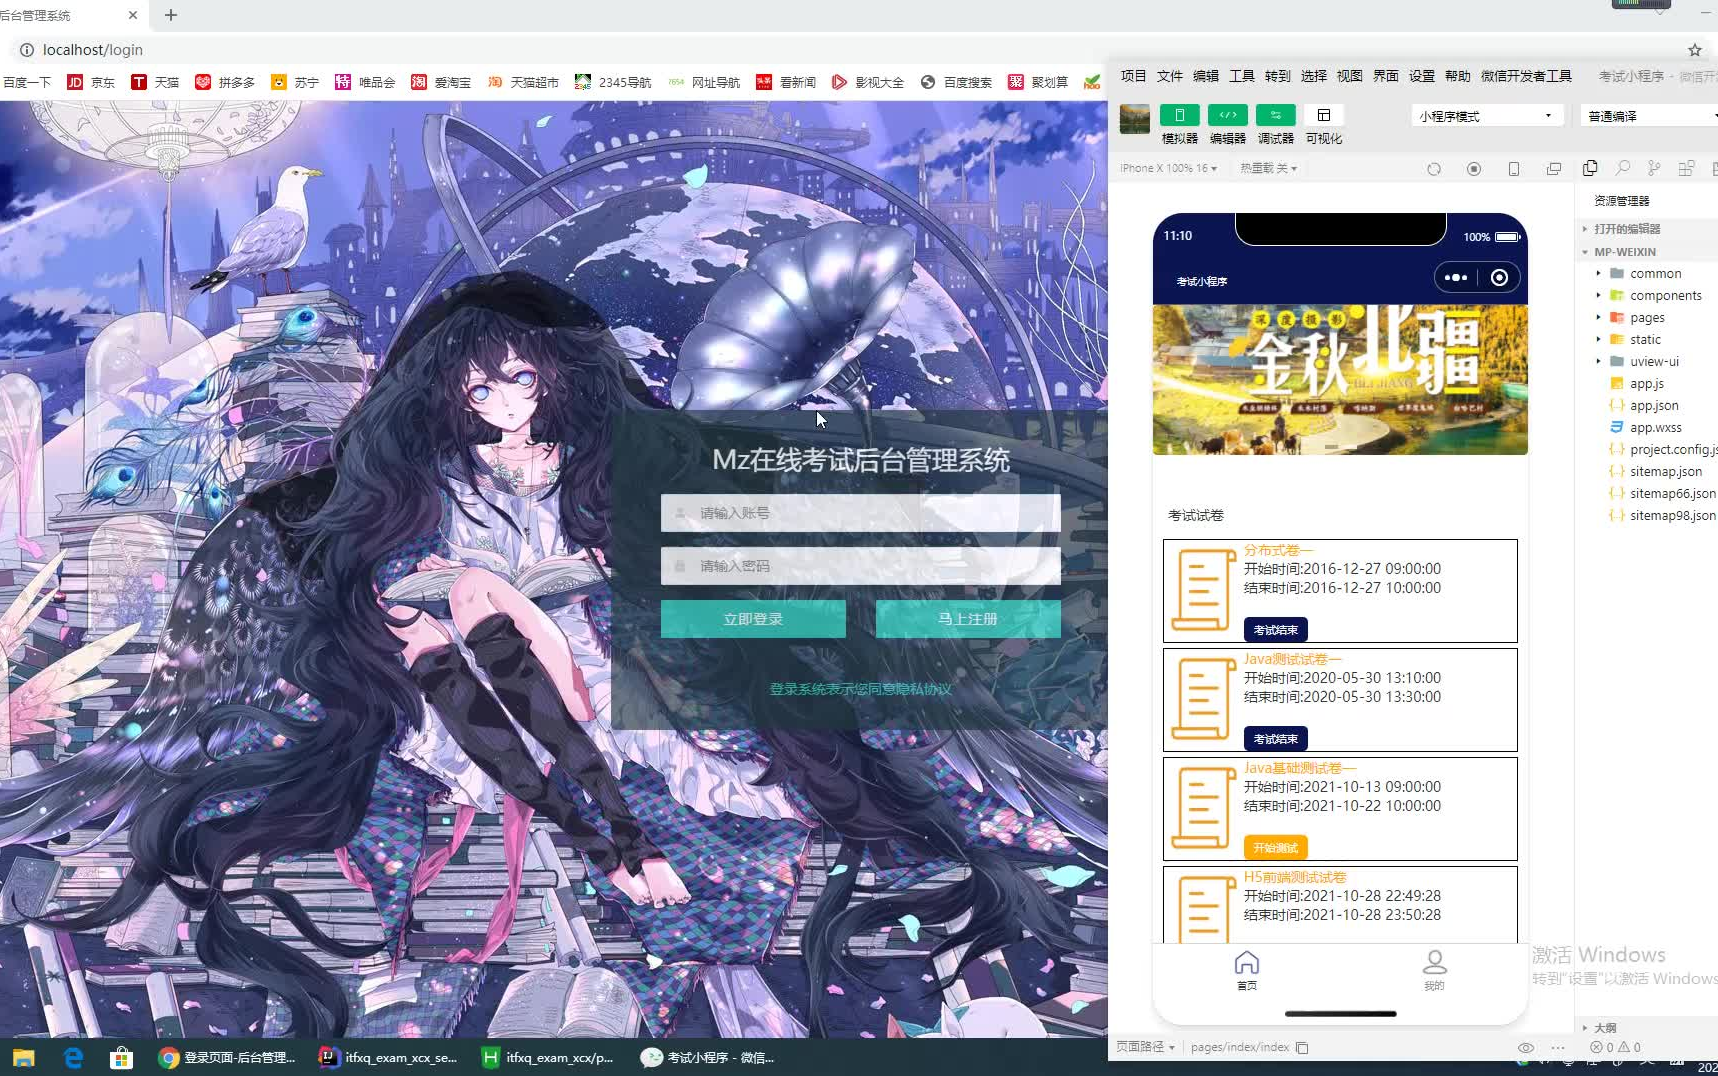Open the 编辑 menu

[x=1205, y=76]
